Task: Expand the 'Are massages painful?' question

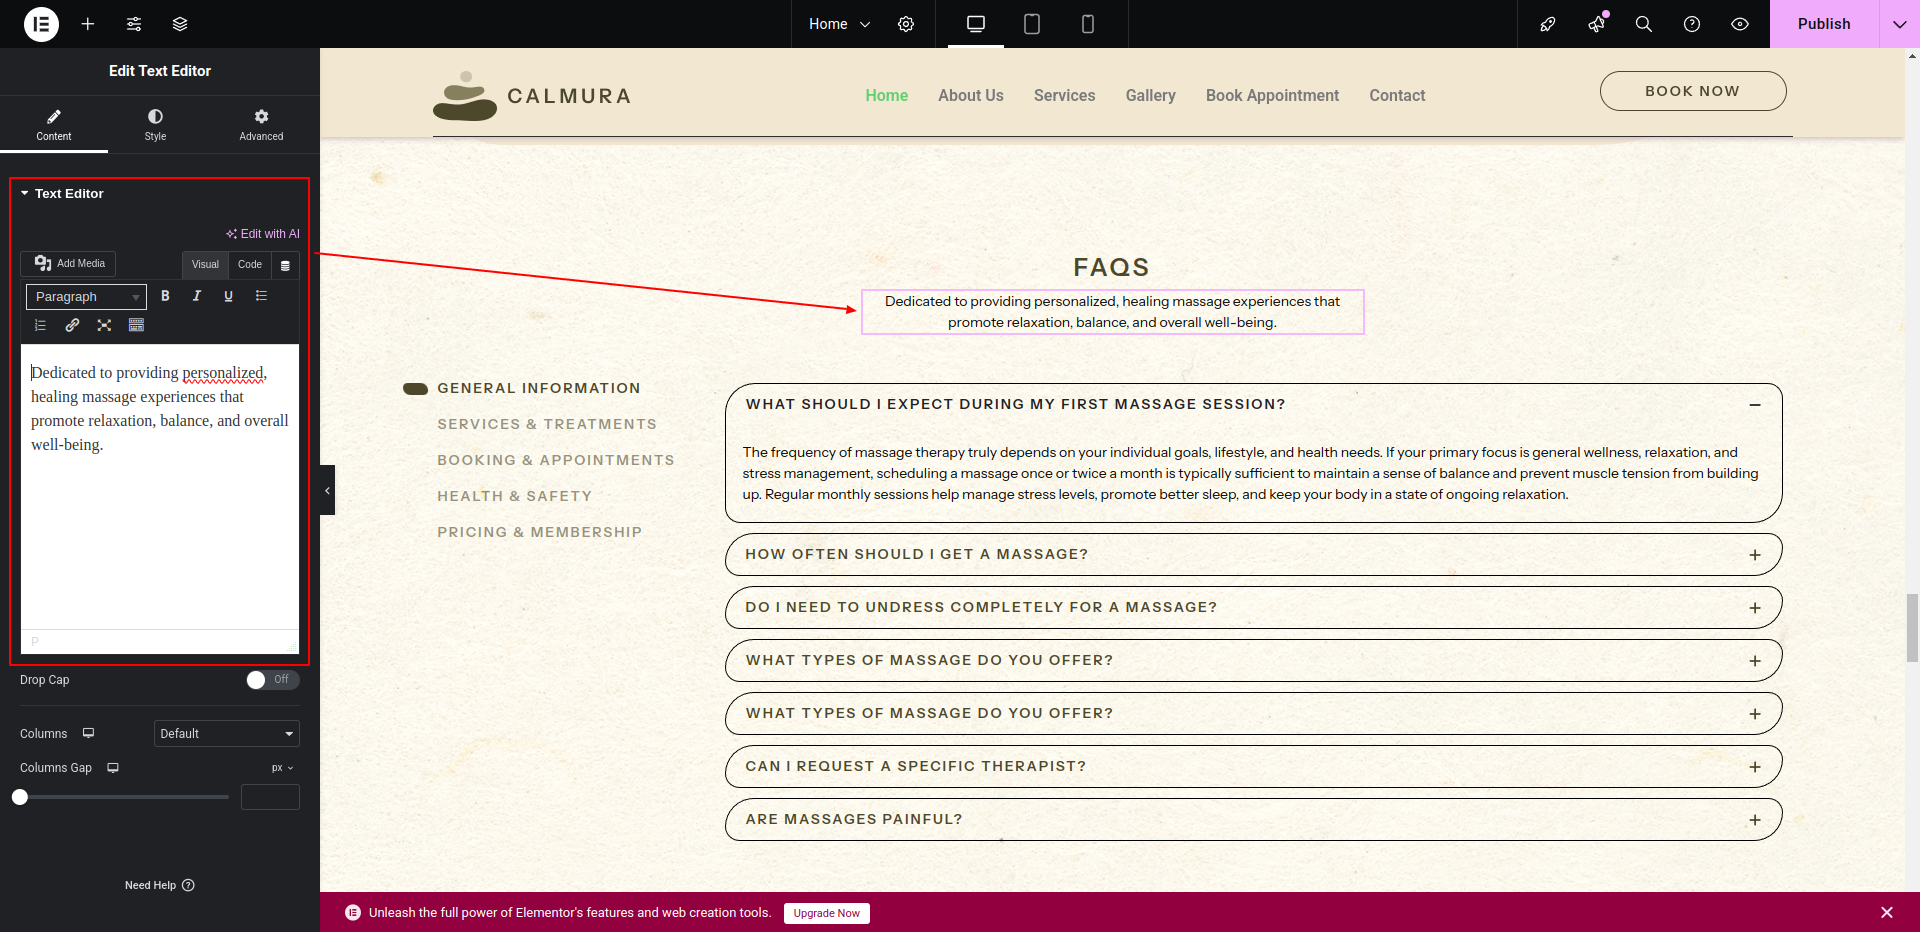Action: coord(1755,820)
